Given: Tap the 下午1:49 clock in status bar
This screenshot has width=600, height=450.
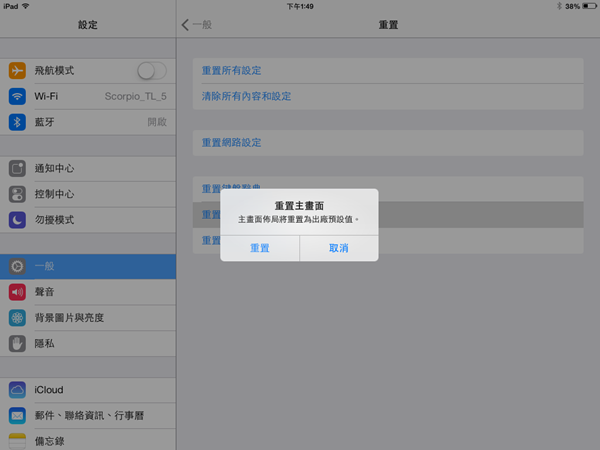Looking at the screenshot, I should point(300,6).
